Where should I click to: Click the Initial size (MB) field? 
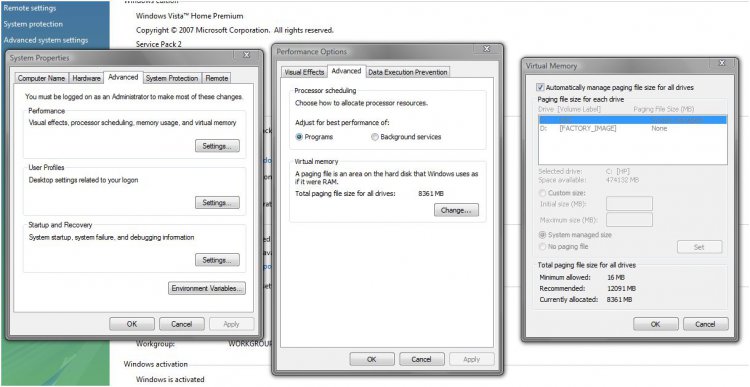pos(629,203)
